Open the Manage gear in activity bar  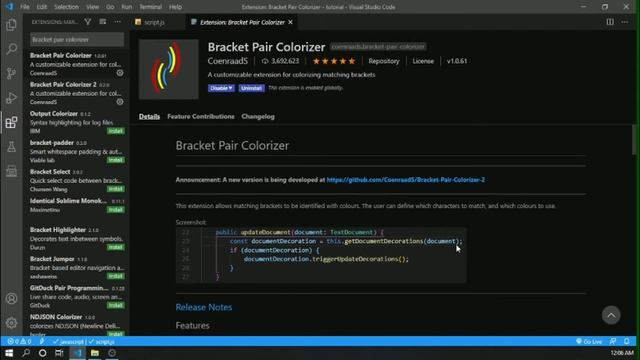[x=11, y=323]
